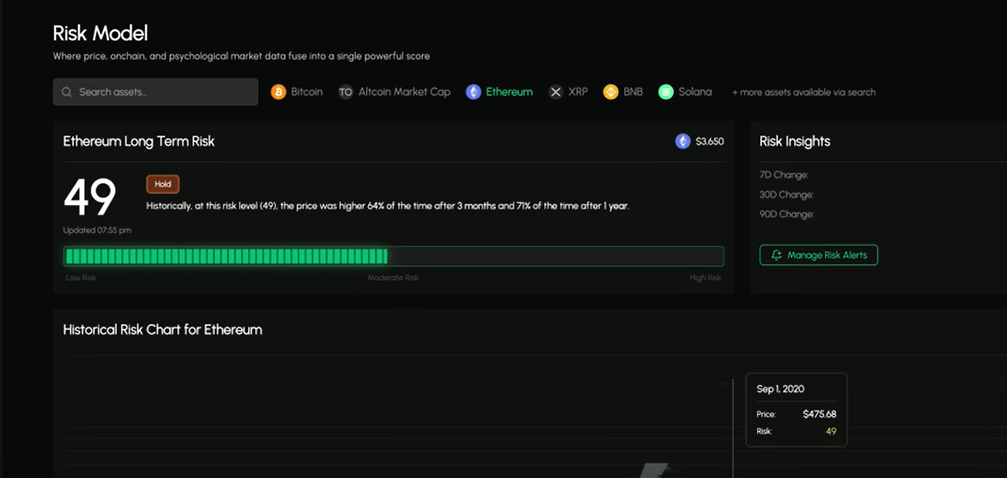Focus the Search assets input field

pyautogui.click(x=160, y=92)
